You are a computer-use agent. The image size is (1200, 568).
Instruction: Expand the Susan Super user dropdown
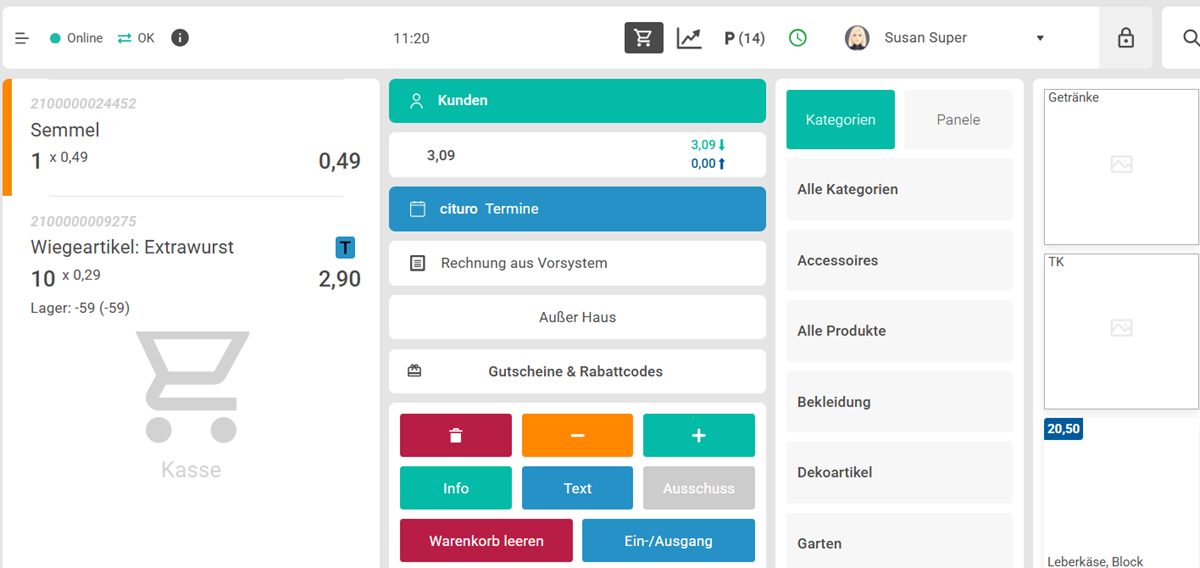[x=1040, y=38]
